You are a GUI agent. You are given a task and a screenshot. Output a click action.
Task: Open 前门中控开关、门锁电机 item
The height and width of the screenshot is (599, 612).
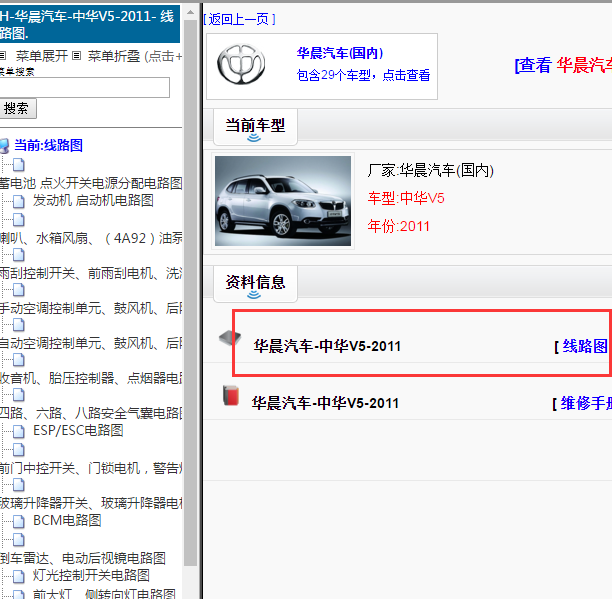click(x=91, y=468)
